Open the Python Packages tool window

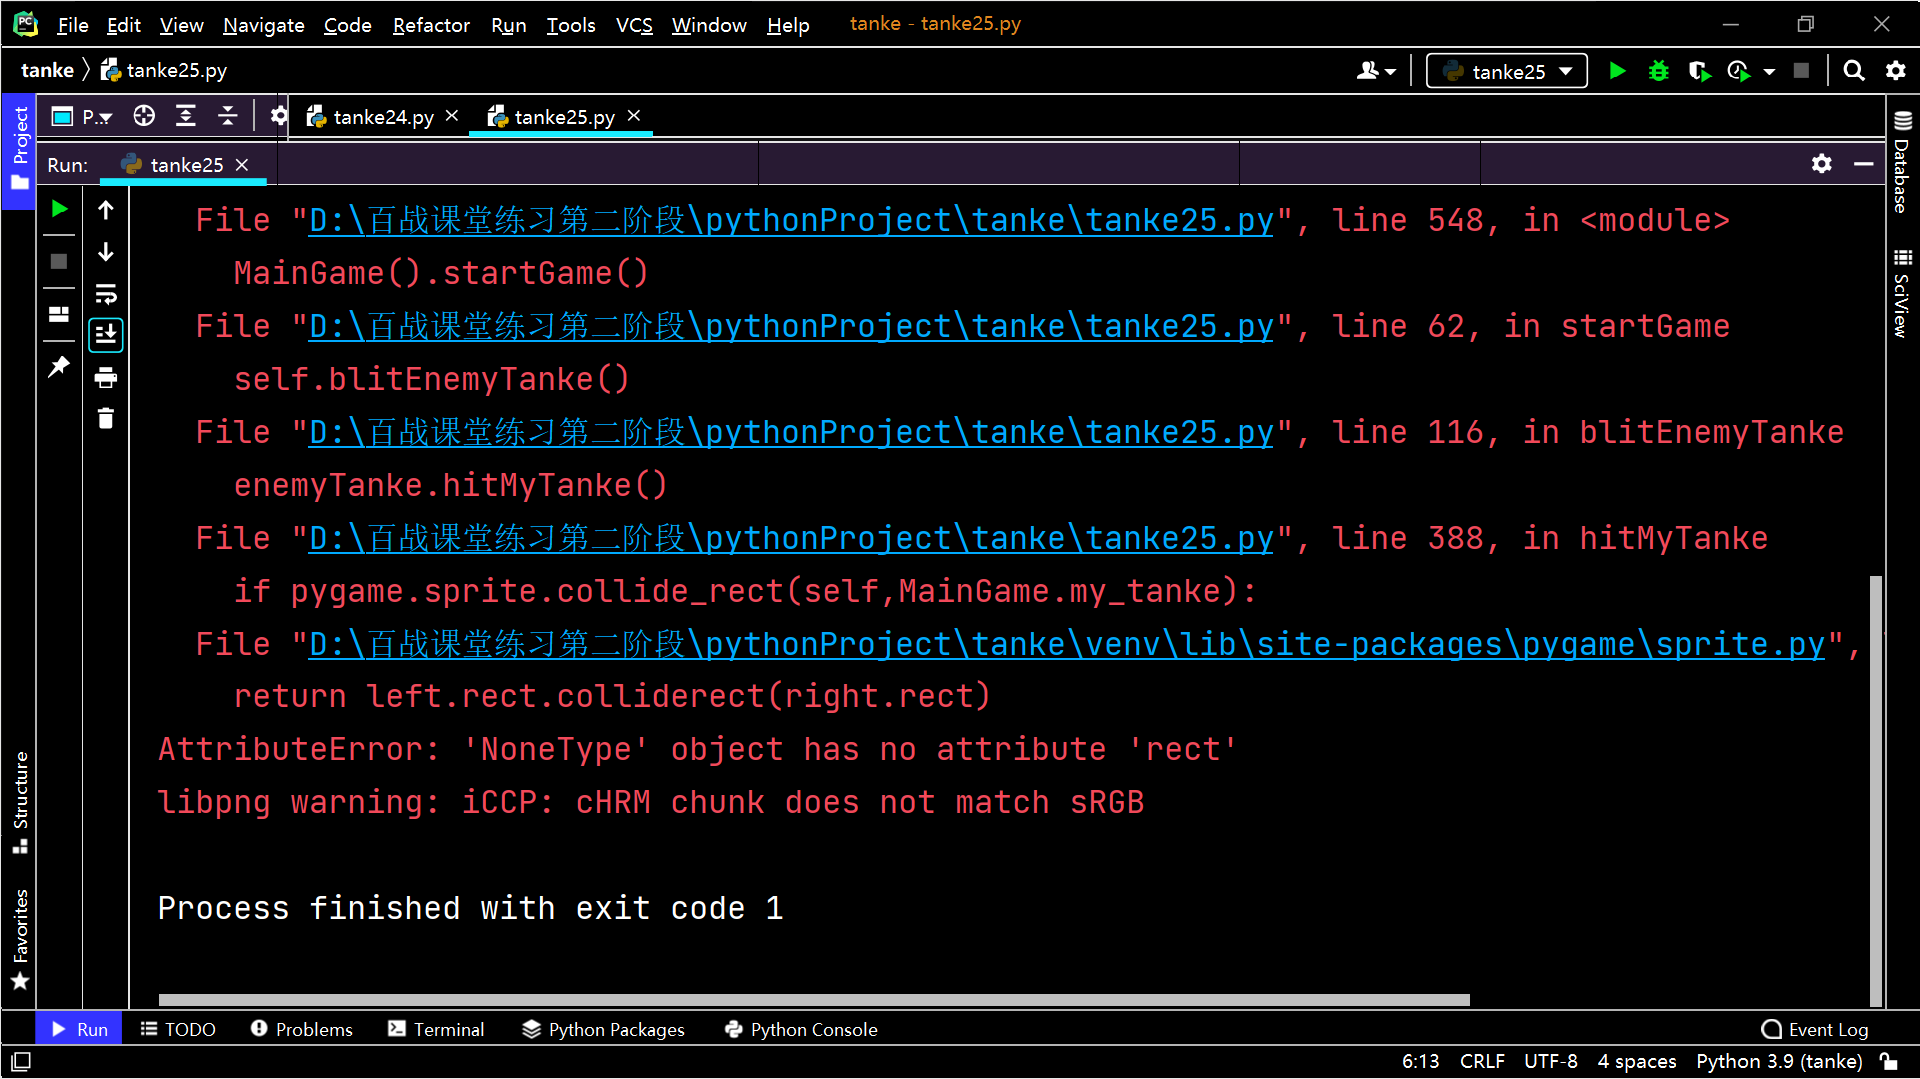click(604, 1029)
